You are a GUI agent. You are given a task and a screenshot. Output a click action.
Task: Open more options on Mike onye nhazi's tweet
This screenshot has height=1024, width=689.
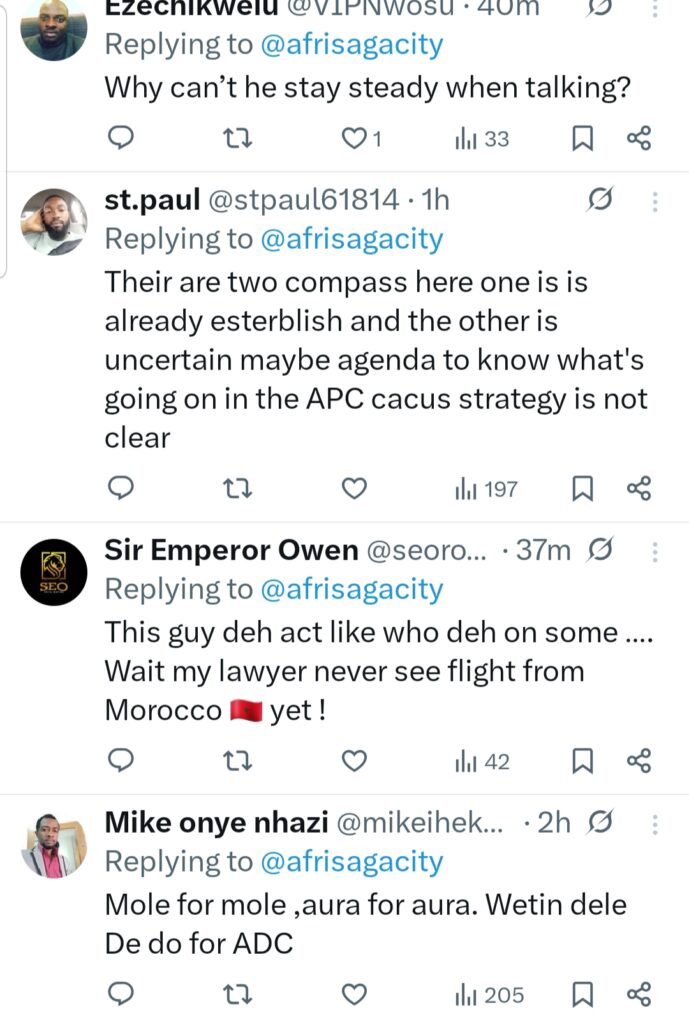pyautogui.click(x=656, y=823)
